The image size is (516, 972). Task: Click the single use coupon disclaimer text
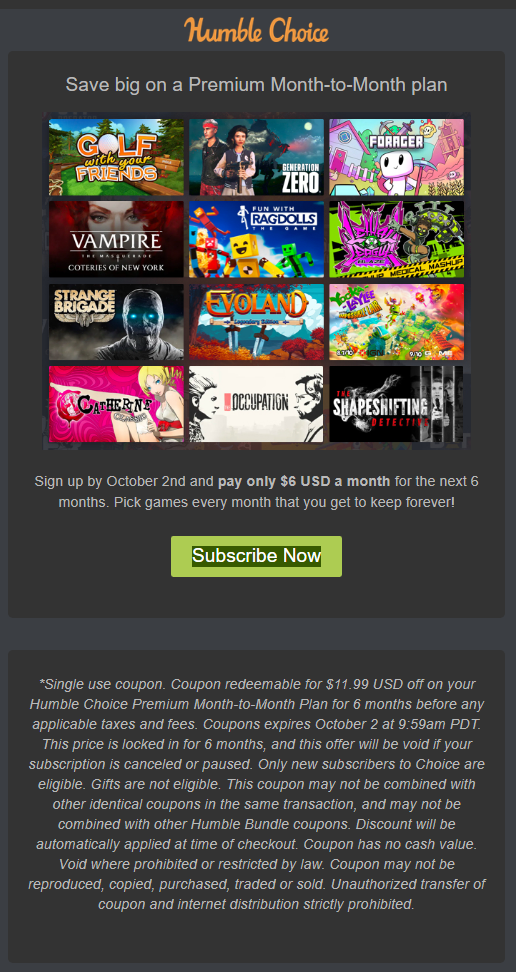(256, 794)
